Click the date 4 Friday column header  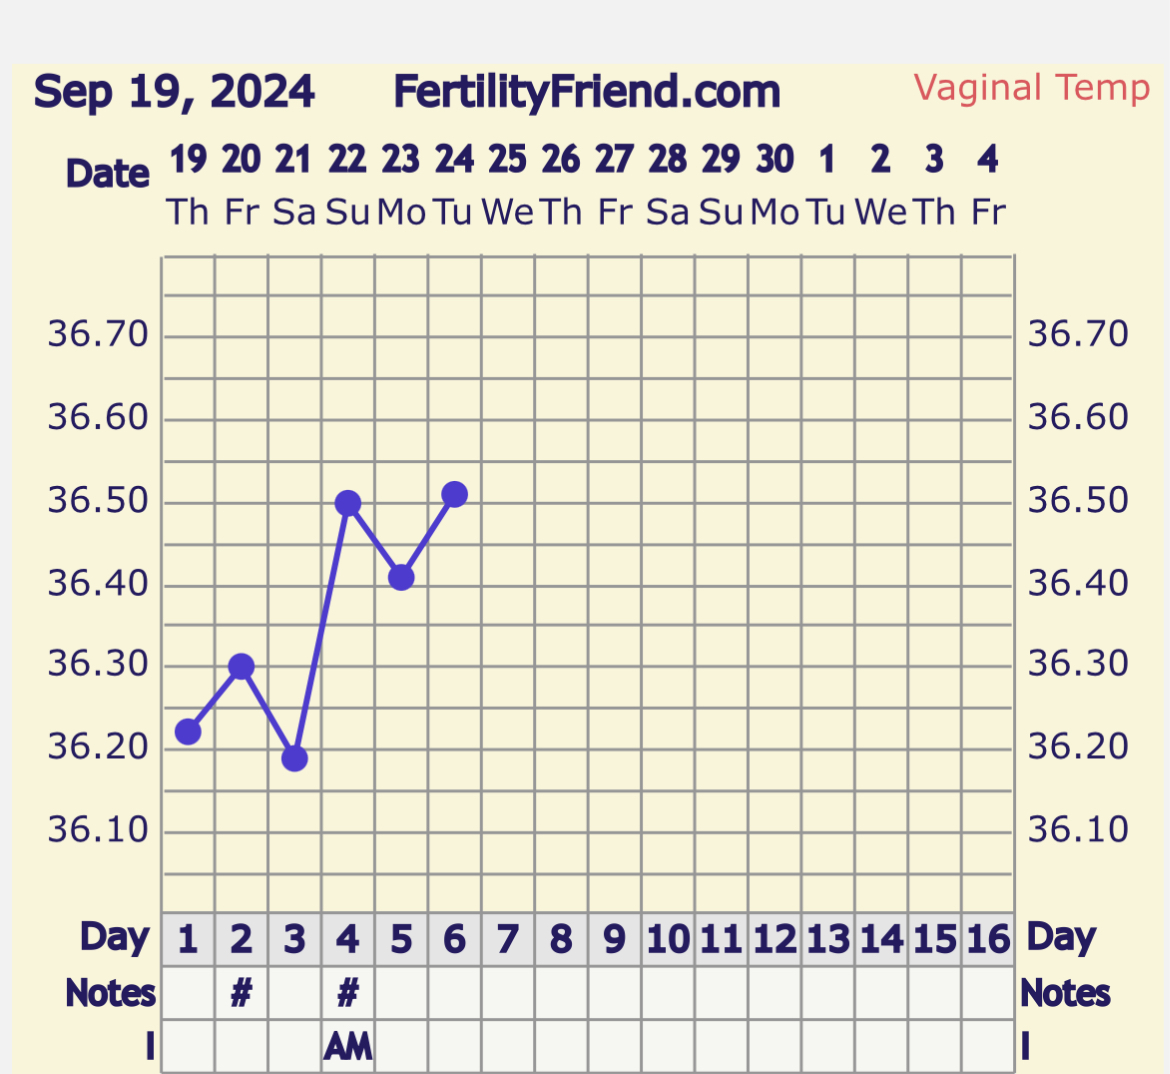pyautogui.click(x=988, y=185)
